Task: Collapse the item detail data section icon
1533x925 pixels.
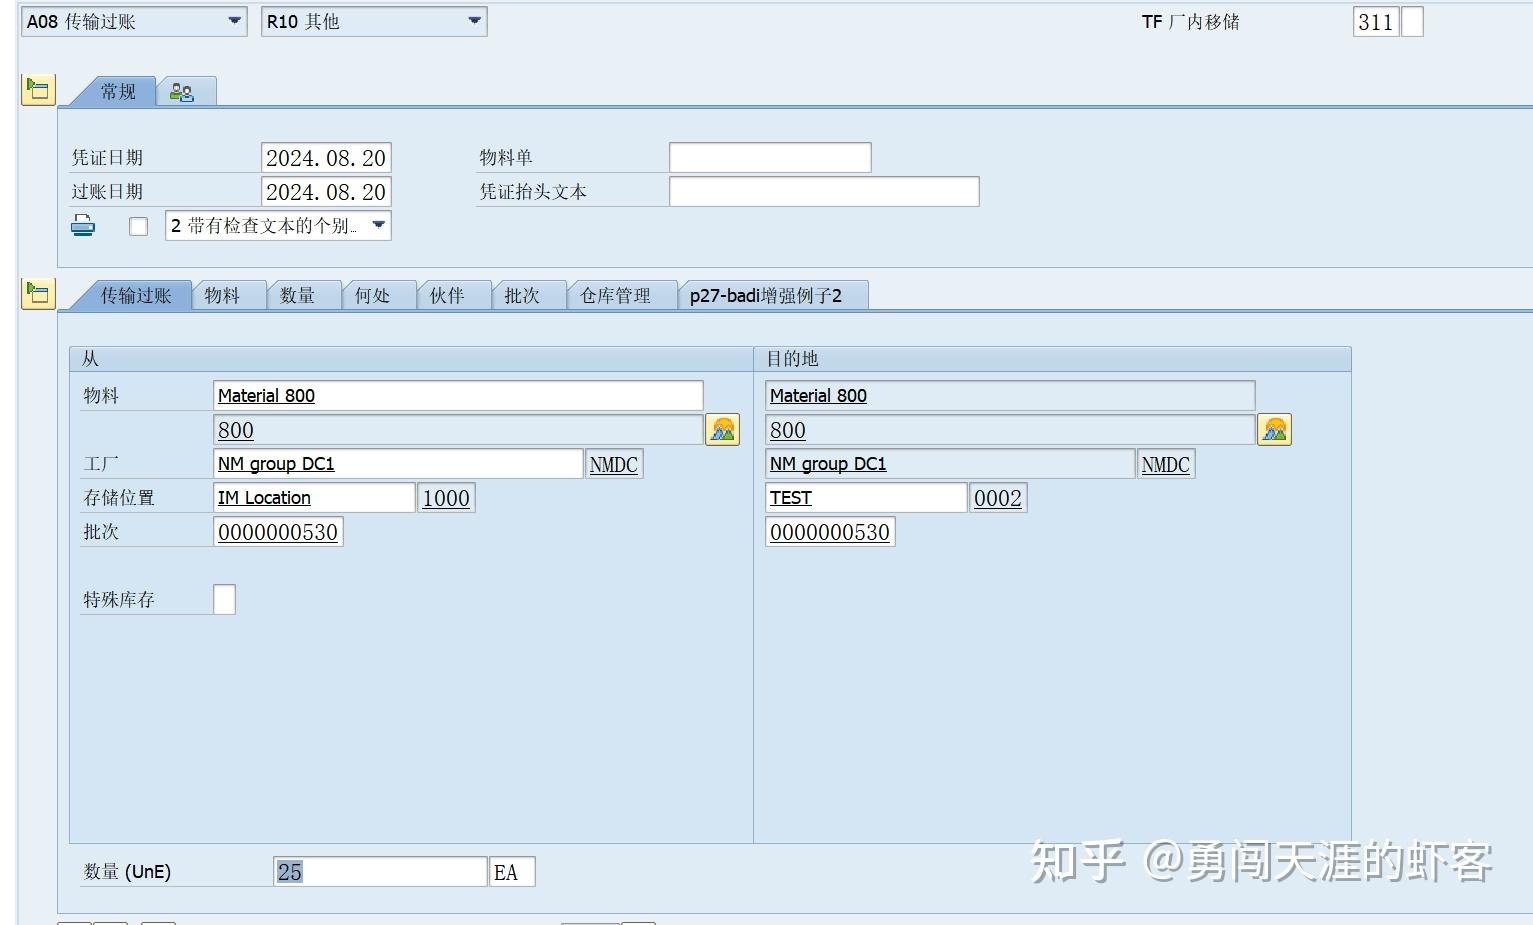Action: (37, 294)
